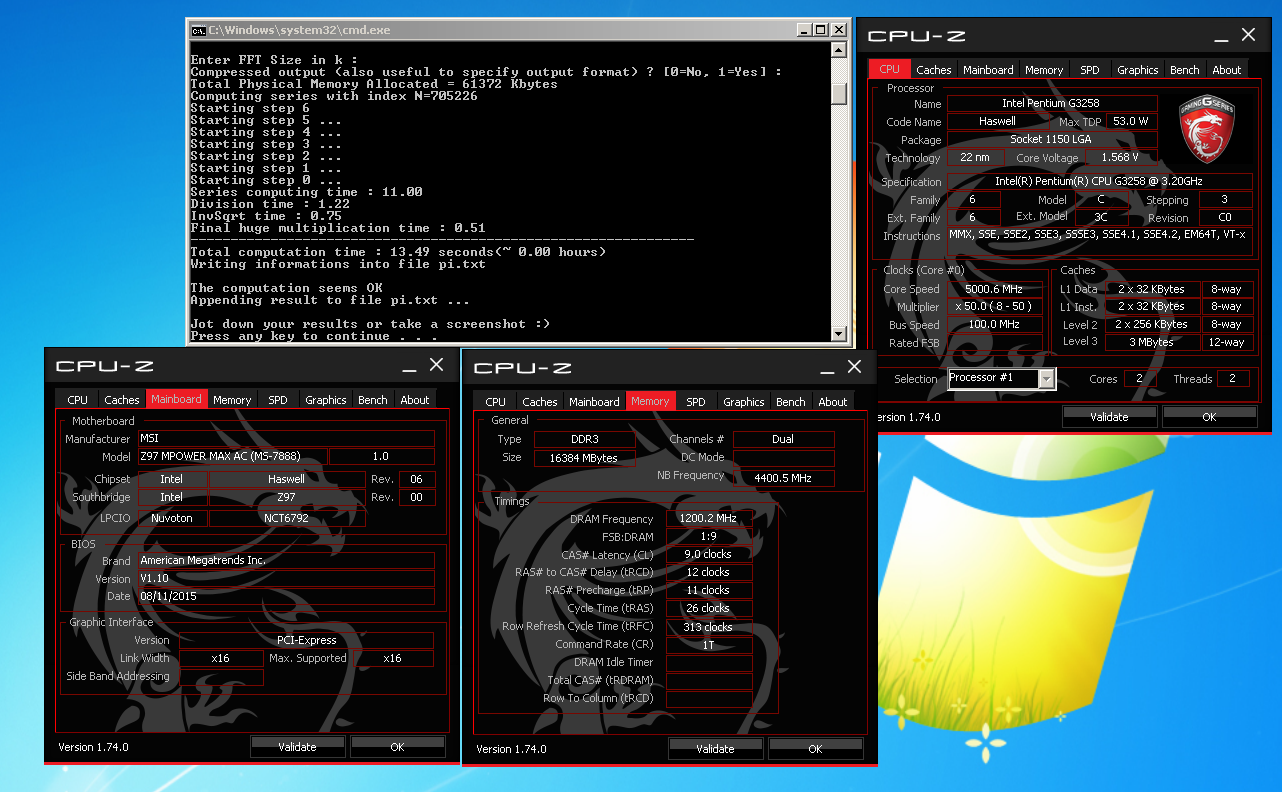Open Bench tab in Memory CPU-Z window
Screen dimensions: 1282x792
point(791,402)
